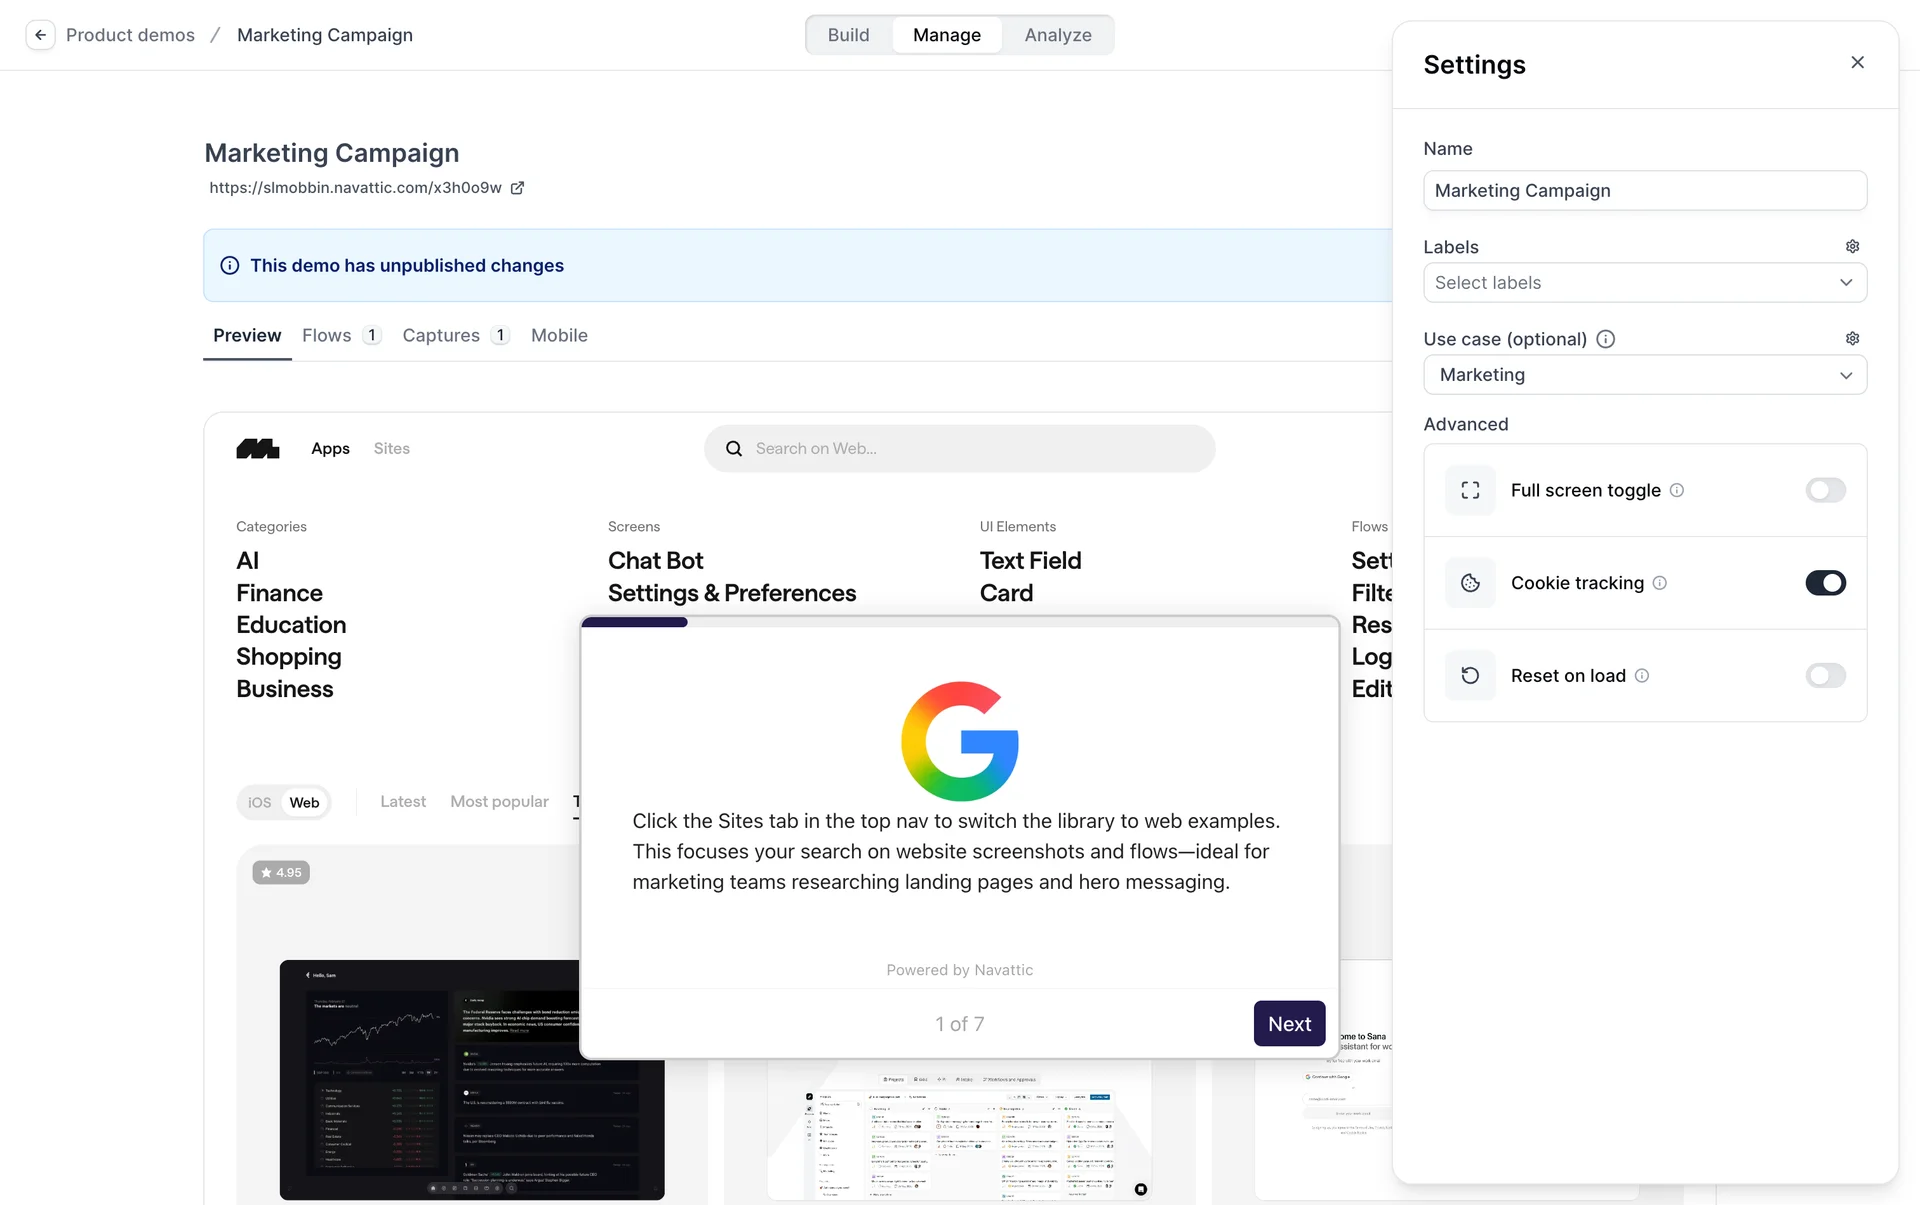Switch to the Analyze tab
This screenshot has height=1205, width=1920.
tap(1057, 35)
